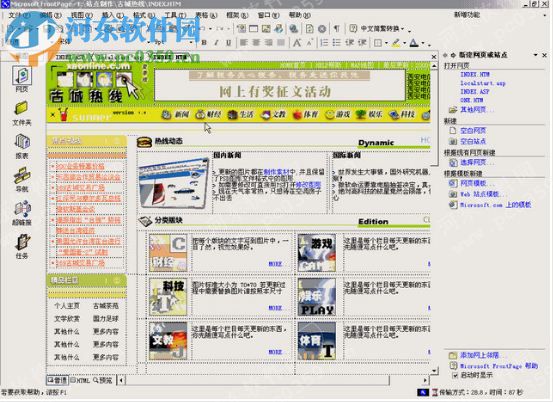Click the insert table icon in toolbar
The height and width of the screenshot is (402, 553).
(253, 28)
